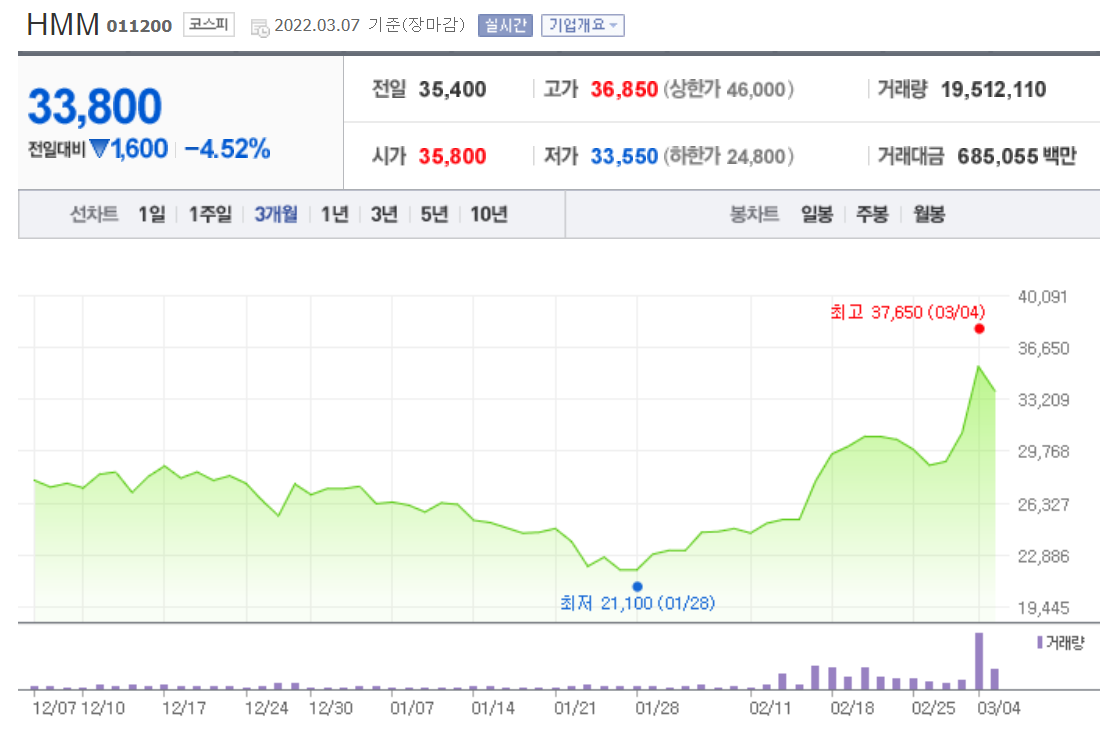
Task: Click the HMM stock name heading
Action: pyautogui.click(x=62, y=25)
